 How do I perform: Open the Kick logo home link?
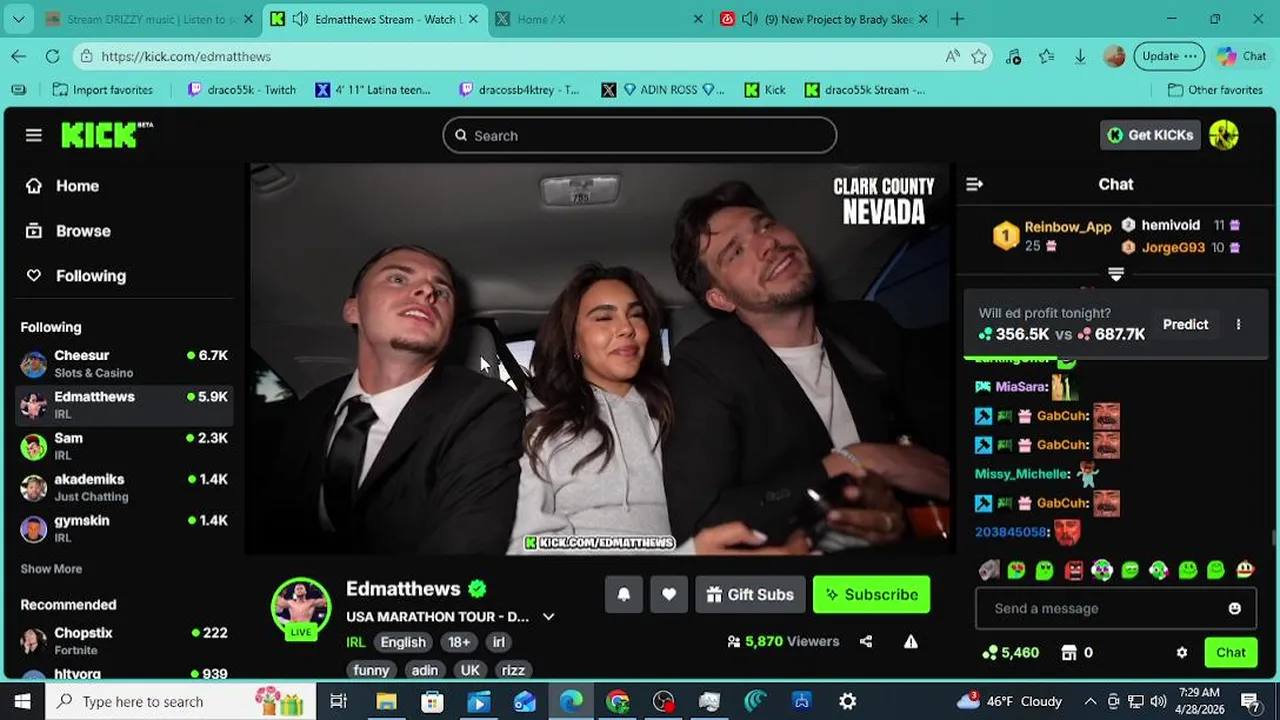point(107,135)
